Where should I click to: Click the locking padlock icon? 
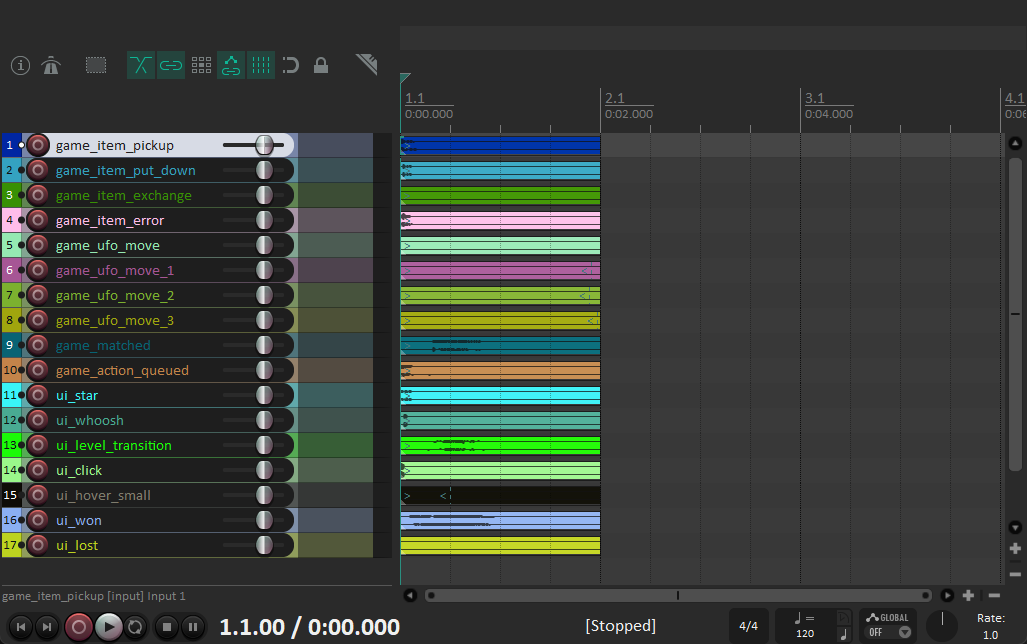[321, 66]
